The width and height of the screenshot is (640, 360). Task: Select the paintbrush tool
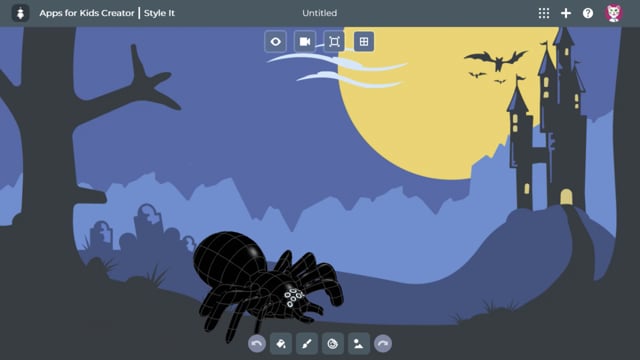(307, 344)
